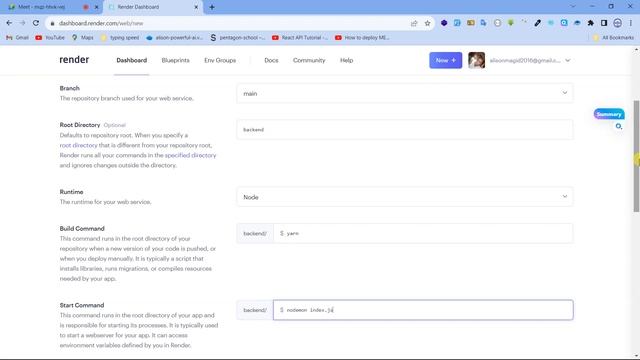This screenshot has width=640, height=360.
Task: Open the Runtime dropdown showing Node
Action: (x=404, y=197)
